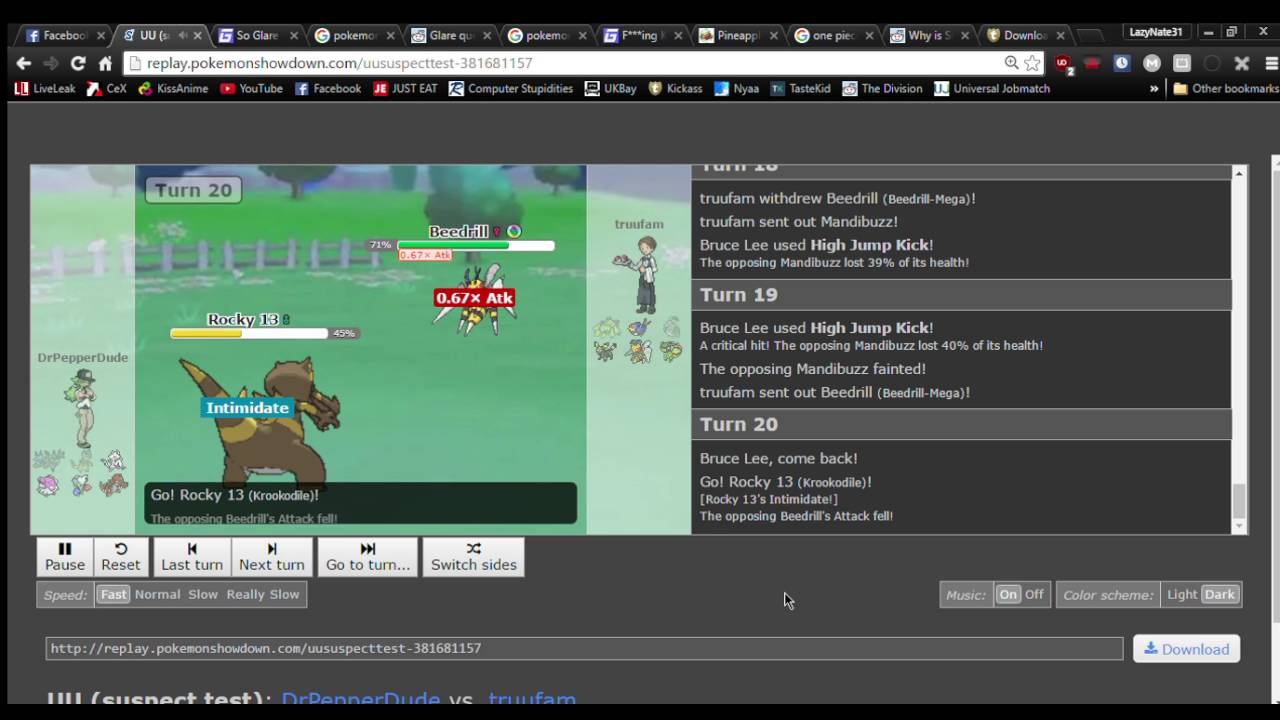The width and height of the screenshot is (1280, 720).
Task: Open the Universal Jobmatch bookmark
Action: (992, 89)
